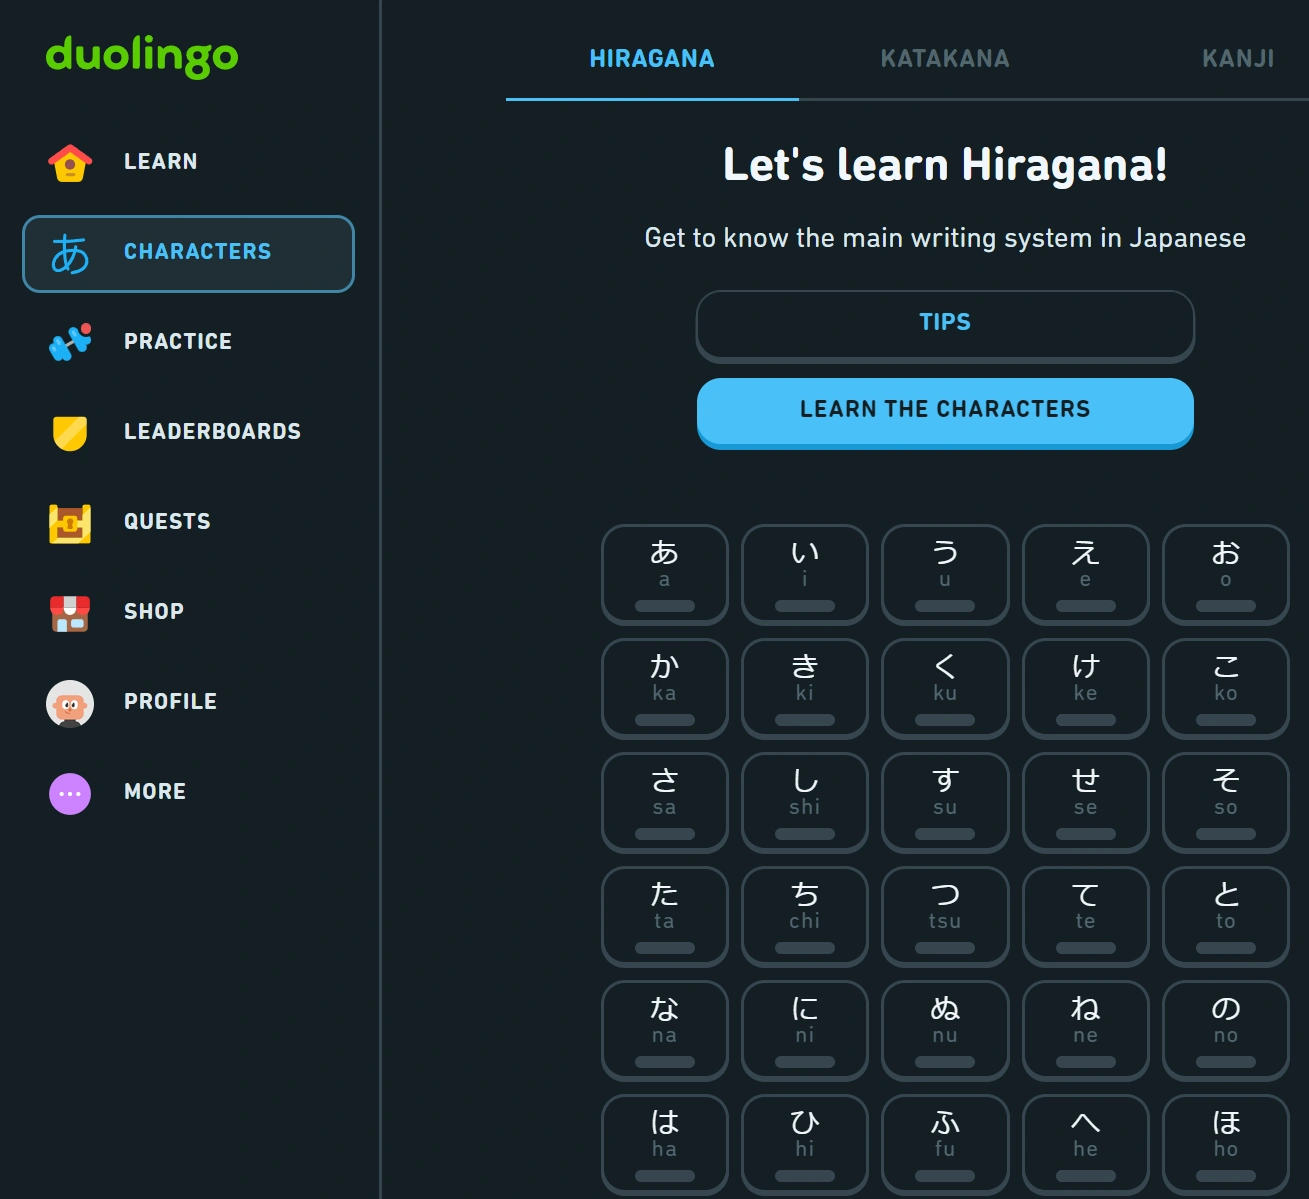The height and width of the screenshot is (1199, 1309).
Task: Select the し (shi) character card
Action: click(x=805, y=802)
